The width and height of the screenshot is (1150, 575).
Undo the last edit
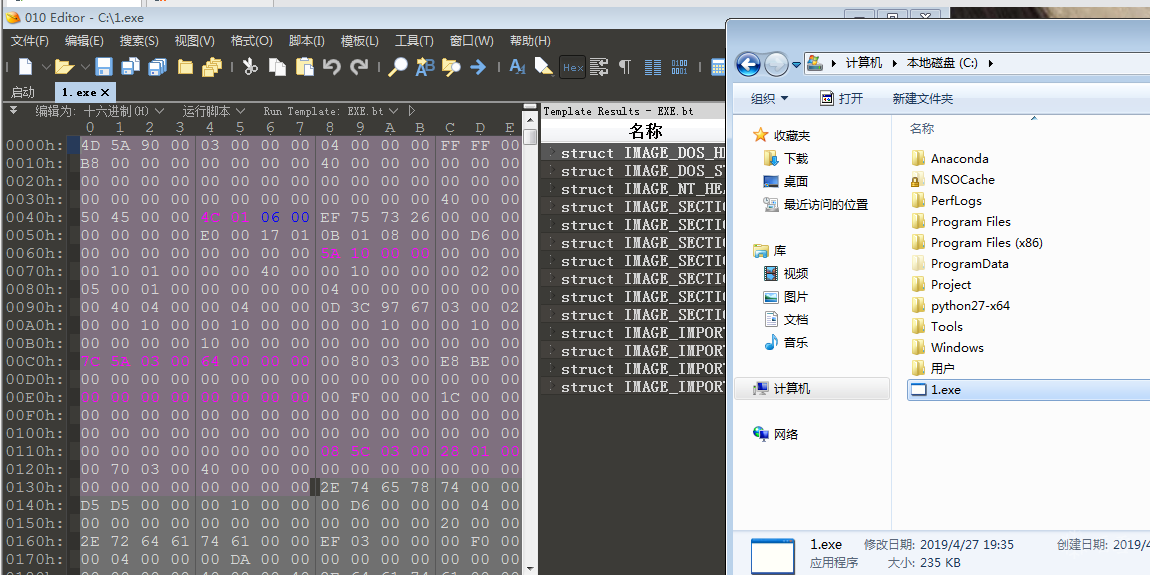(x=332, y=67)
